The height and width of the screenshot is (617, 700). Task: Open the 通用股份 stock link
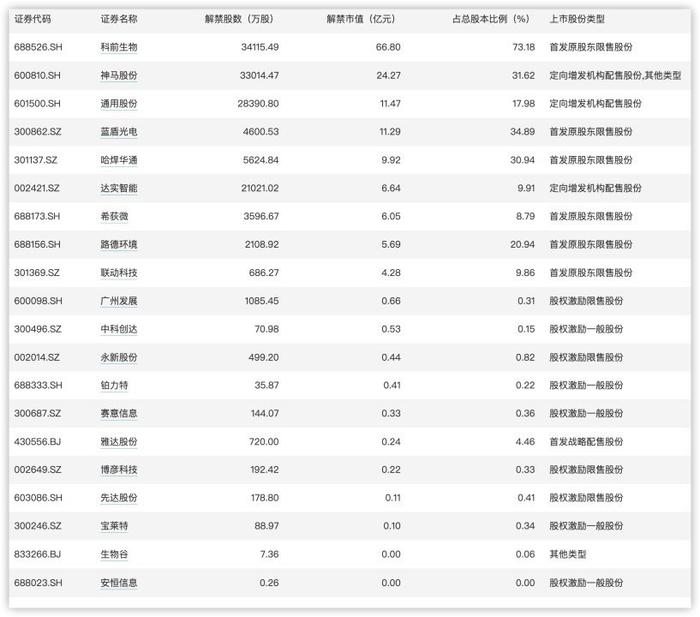coord(119,103)
